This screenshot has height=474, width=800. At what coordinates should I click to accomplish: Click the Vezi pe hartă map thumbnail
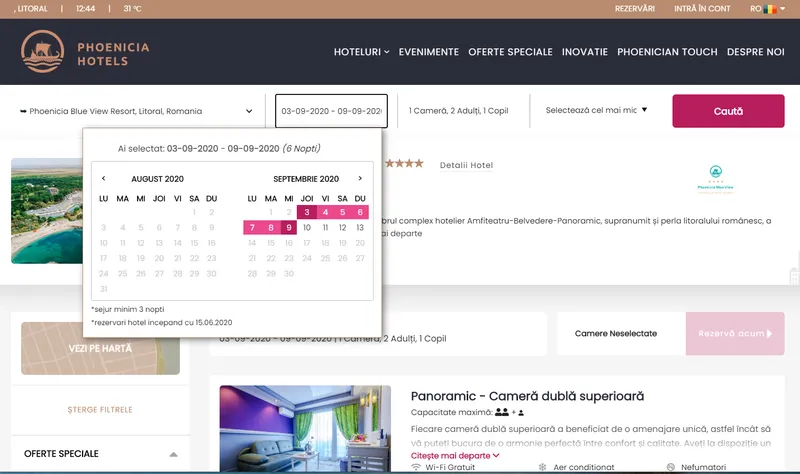click(99, 347)
